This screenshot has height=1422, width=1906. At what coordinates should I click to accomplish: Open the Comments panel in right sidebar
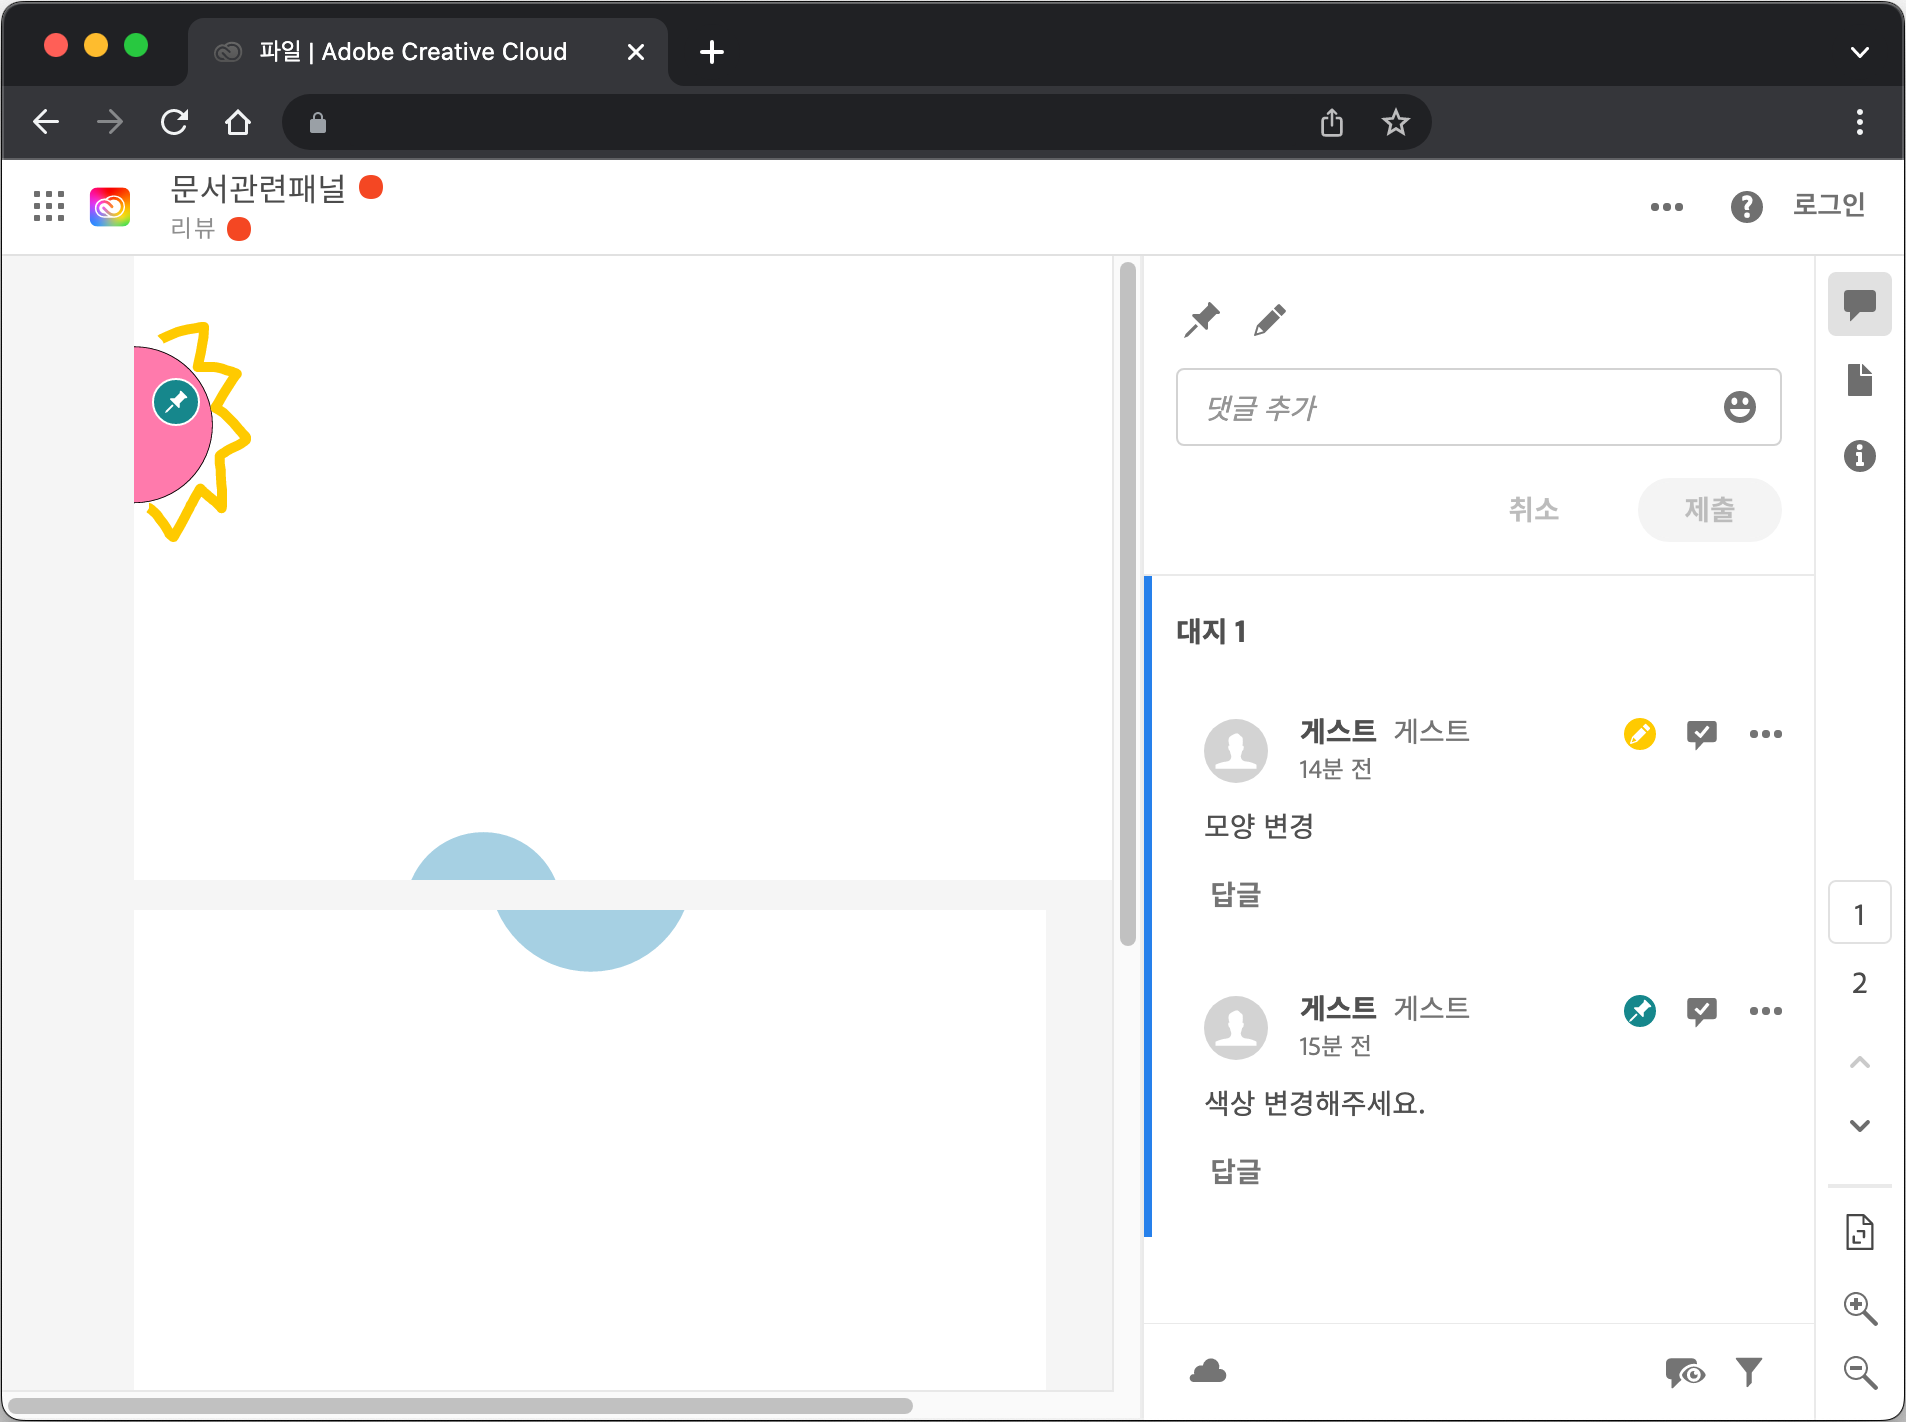coord(1859,303)
